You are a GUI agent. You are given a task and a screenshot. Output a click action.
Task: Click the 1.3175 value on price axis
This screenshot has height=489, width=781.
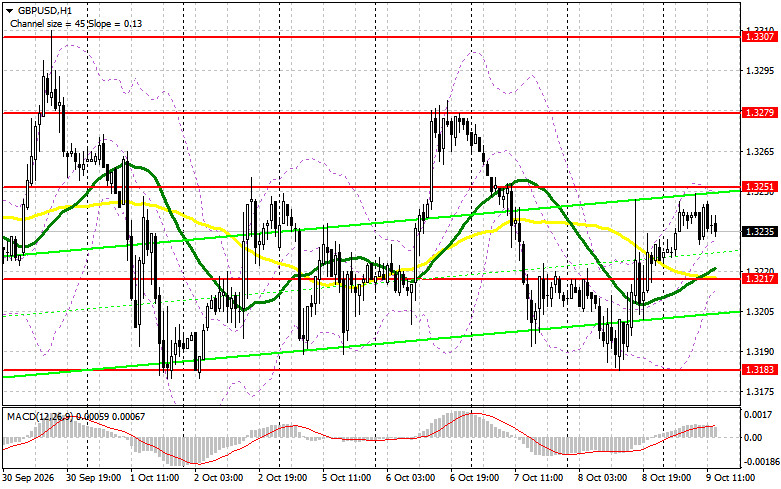pyautogui.click(x=760, y=392)
